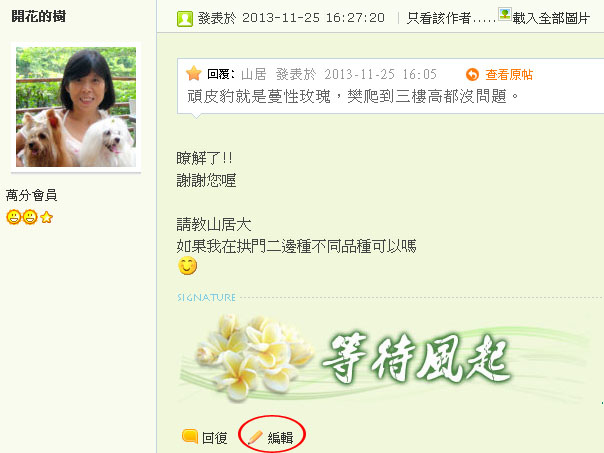Screen dimensions: 604x453
Task: Select 只看該作者 filter link
Action: (451, 18)
